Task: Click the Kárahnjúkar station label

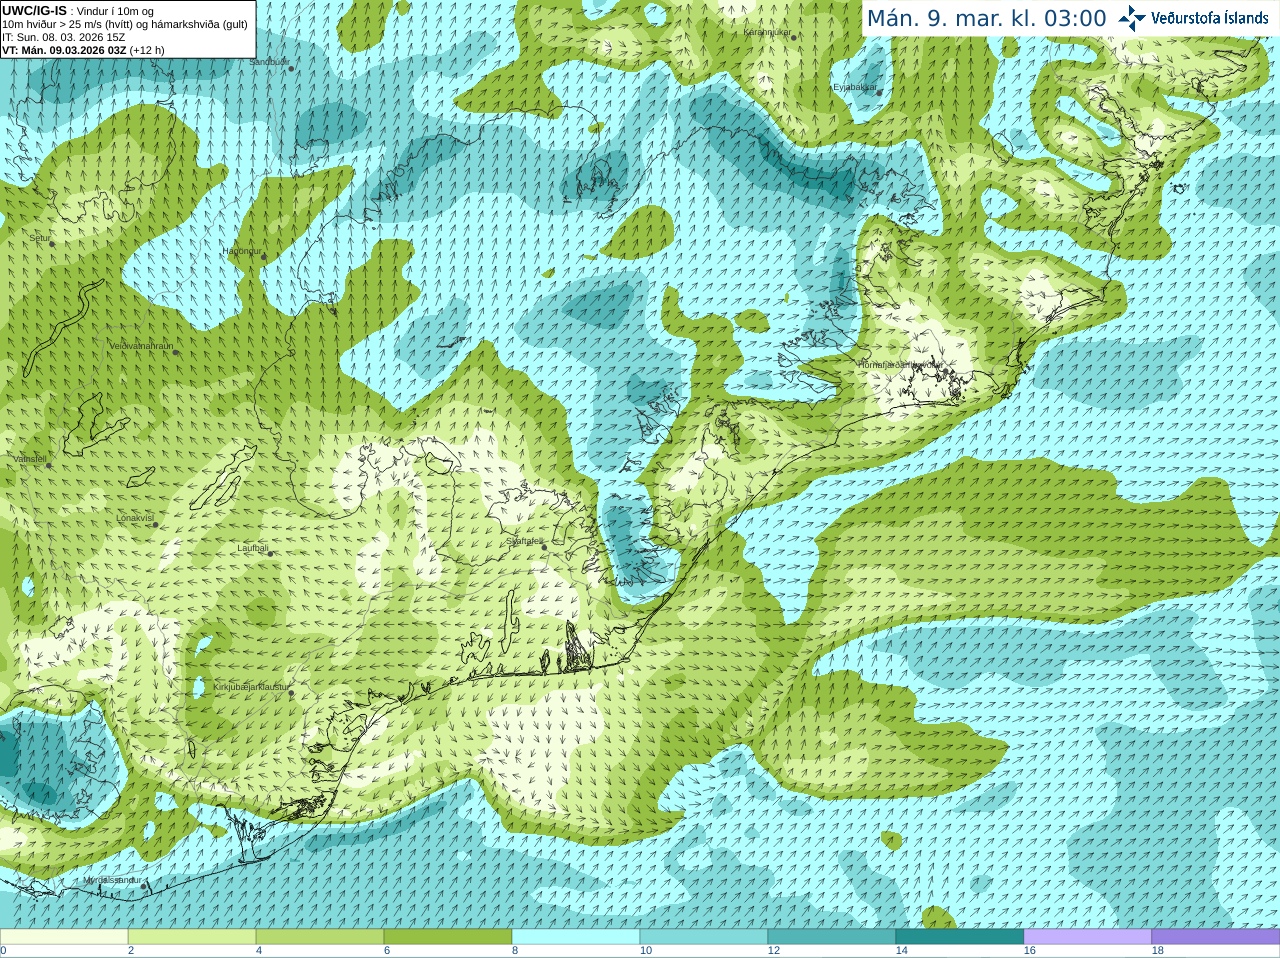Action: [767, 32]
